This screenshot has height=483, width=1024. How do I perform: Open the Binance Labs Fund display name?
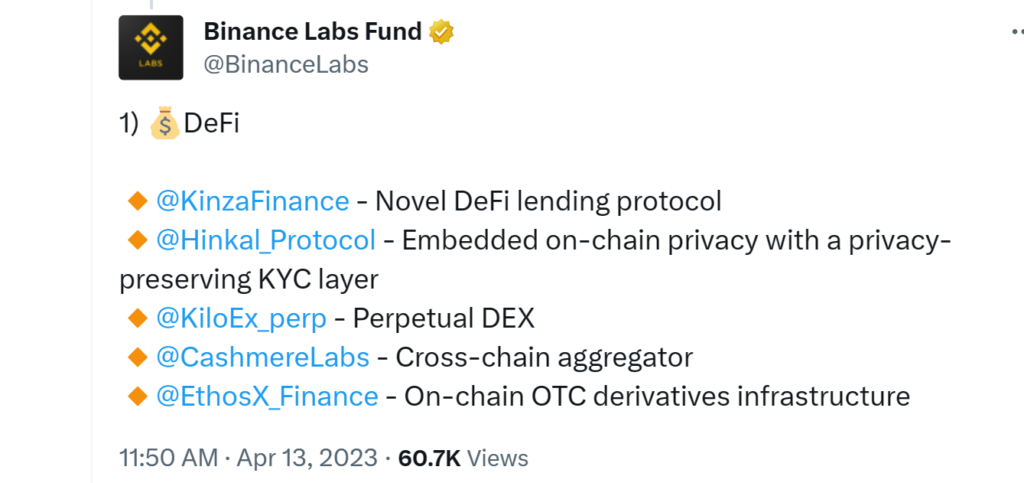[313, 31]
